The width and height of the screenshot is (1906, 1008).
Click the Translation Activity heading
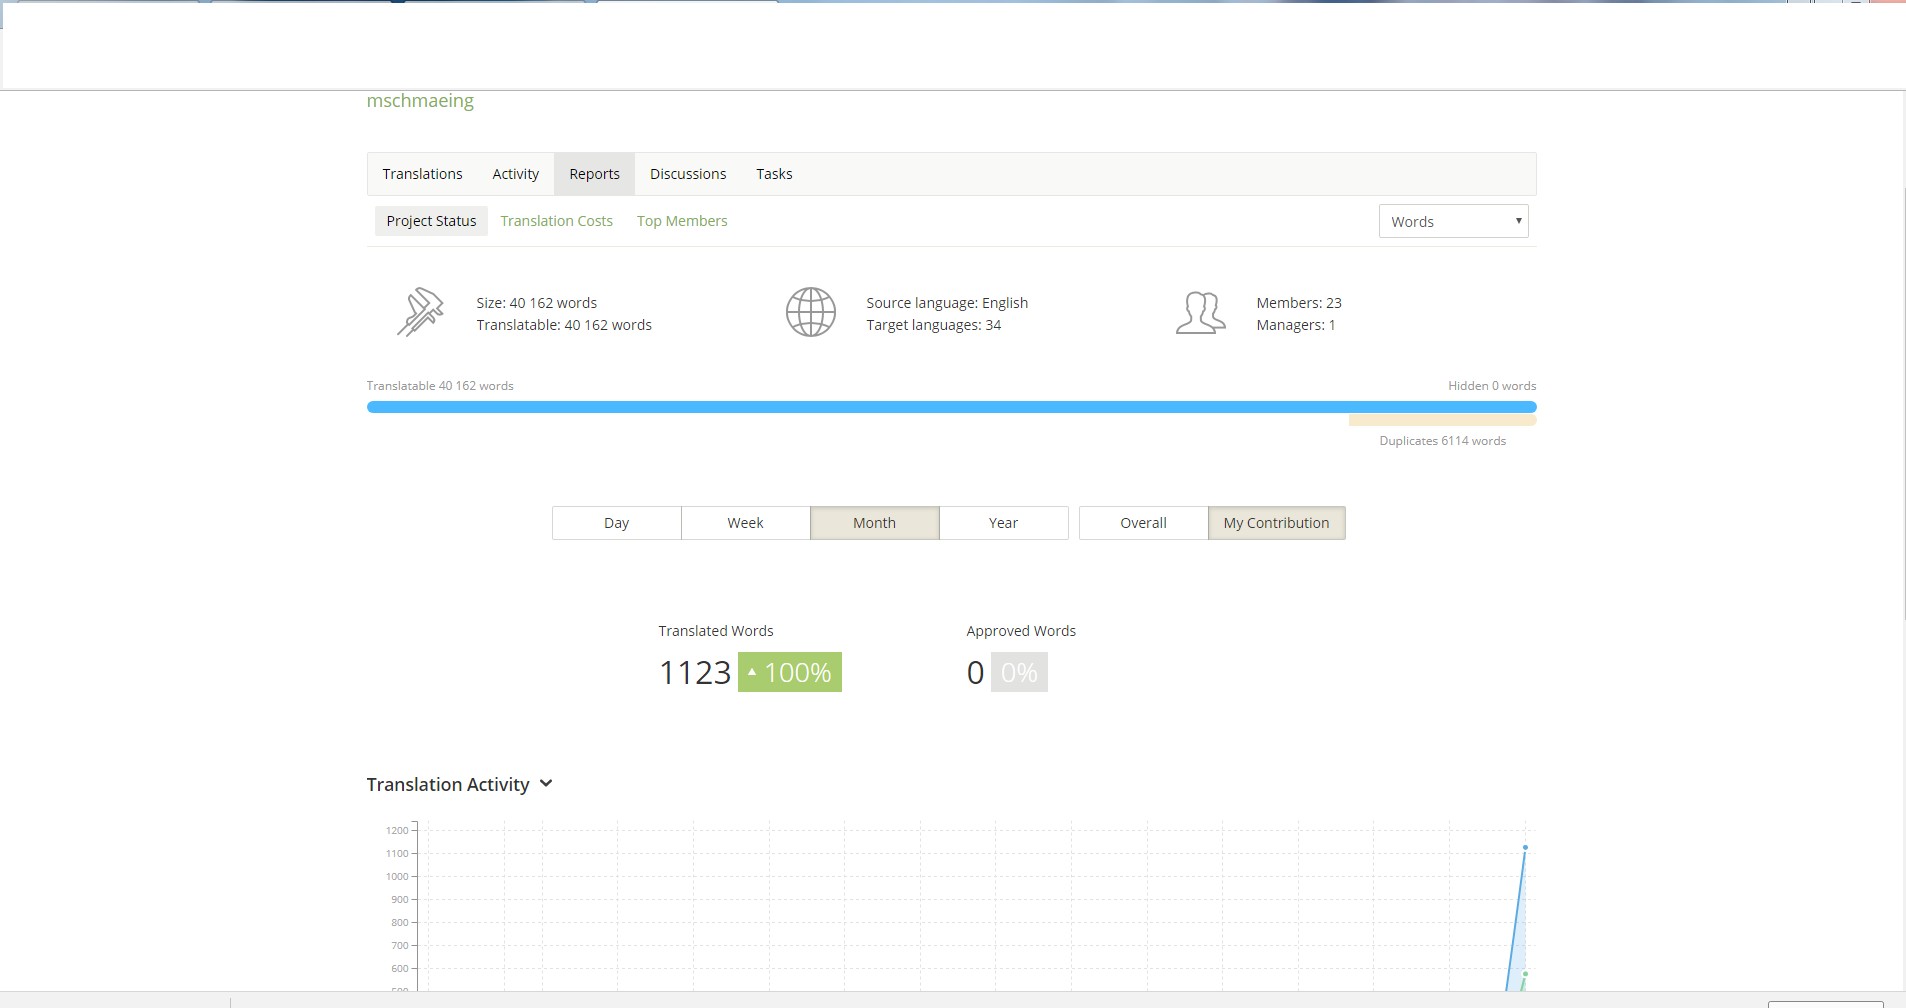coord(447,785)
